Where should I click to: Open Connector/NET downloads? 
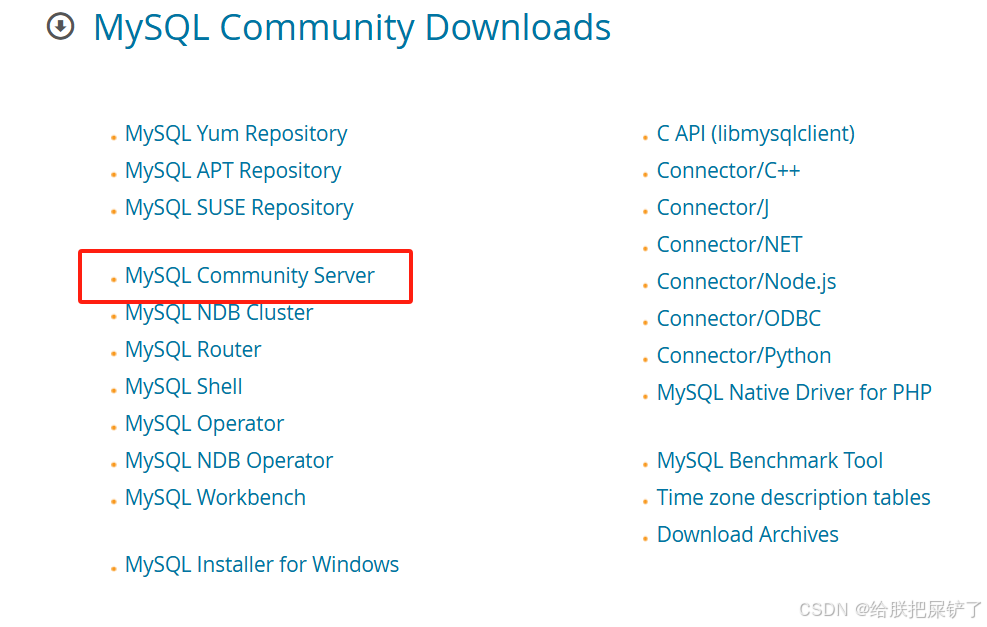pyautogui.click(x=730, y=244)
